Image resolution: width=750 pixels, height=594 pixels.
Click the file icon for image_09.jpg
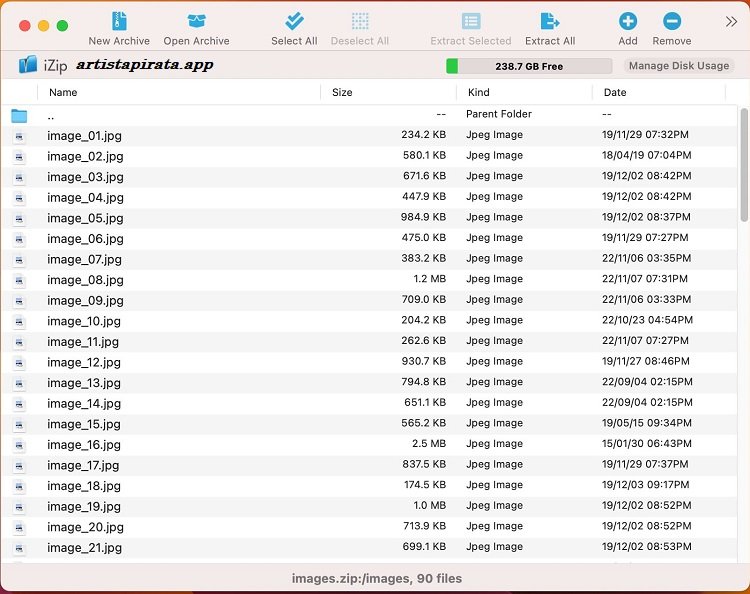click(19, 301)
